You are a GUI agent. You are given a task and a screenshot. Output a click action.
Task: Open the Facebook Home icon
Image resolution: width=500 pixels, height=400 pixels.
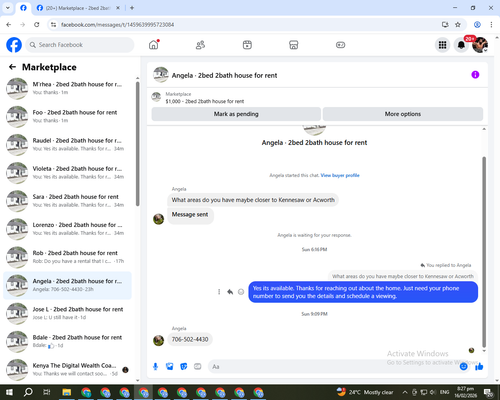154,45
